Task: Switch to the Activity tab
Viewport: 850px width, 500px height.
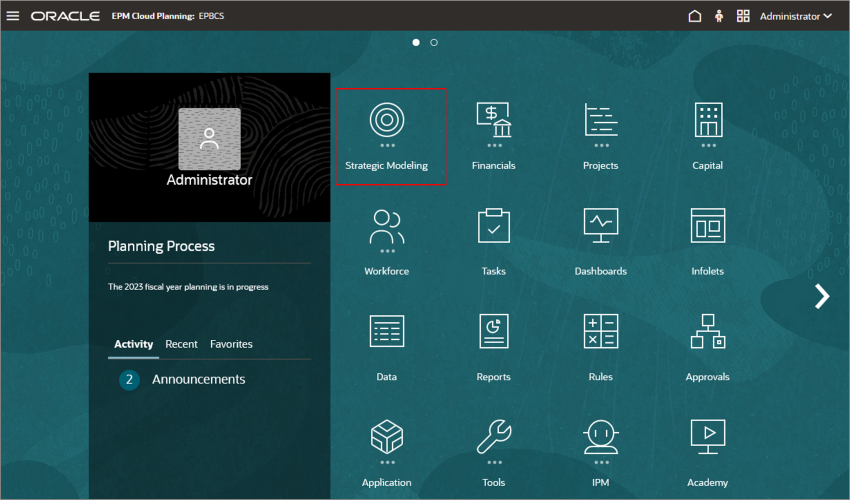Action: coord(133,344)
